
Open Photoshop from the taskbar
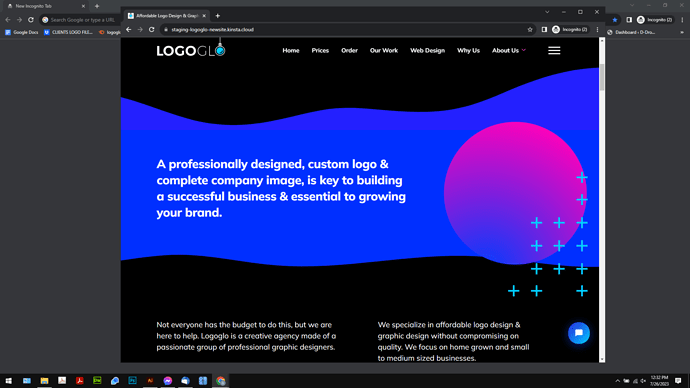(x=132, y=381)
